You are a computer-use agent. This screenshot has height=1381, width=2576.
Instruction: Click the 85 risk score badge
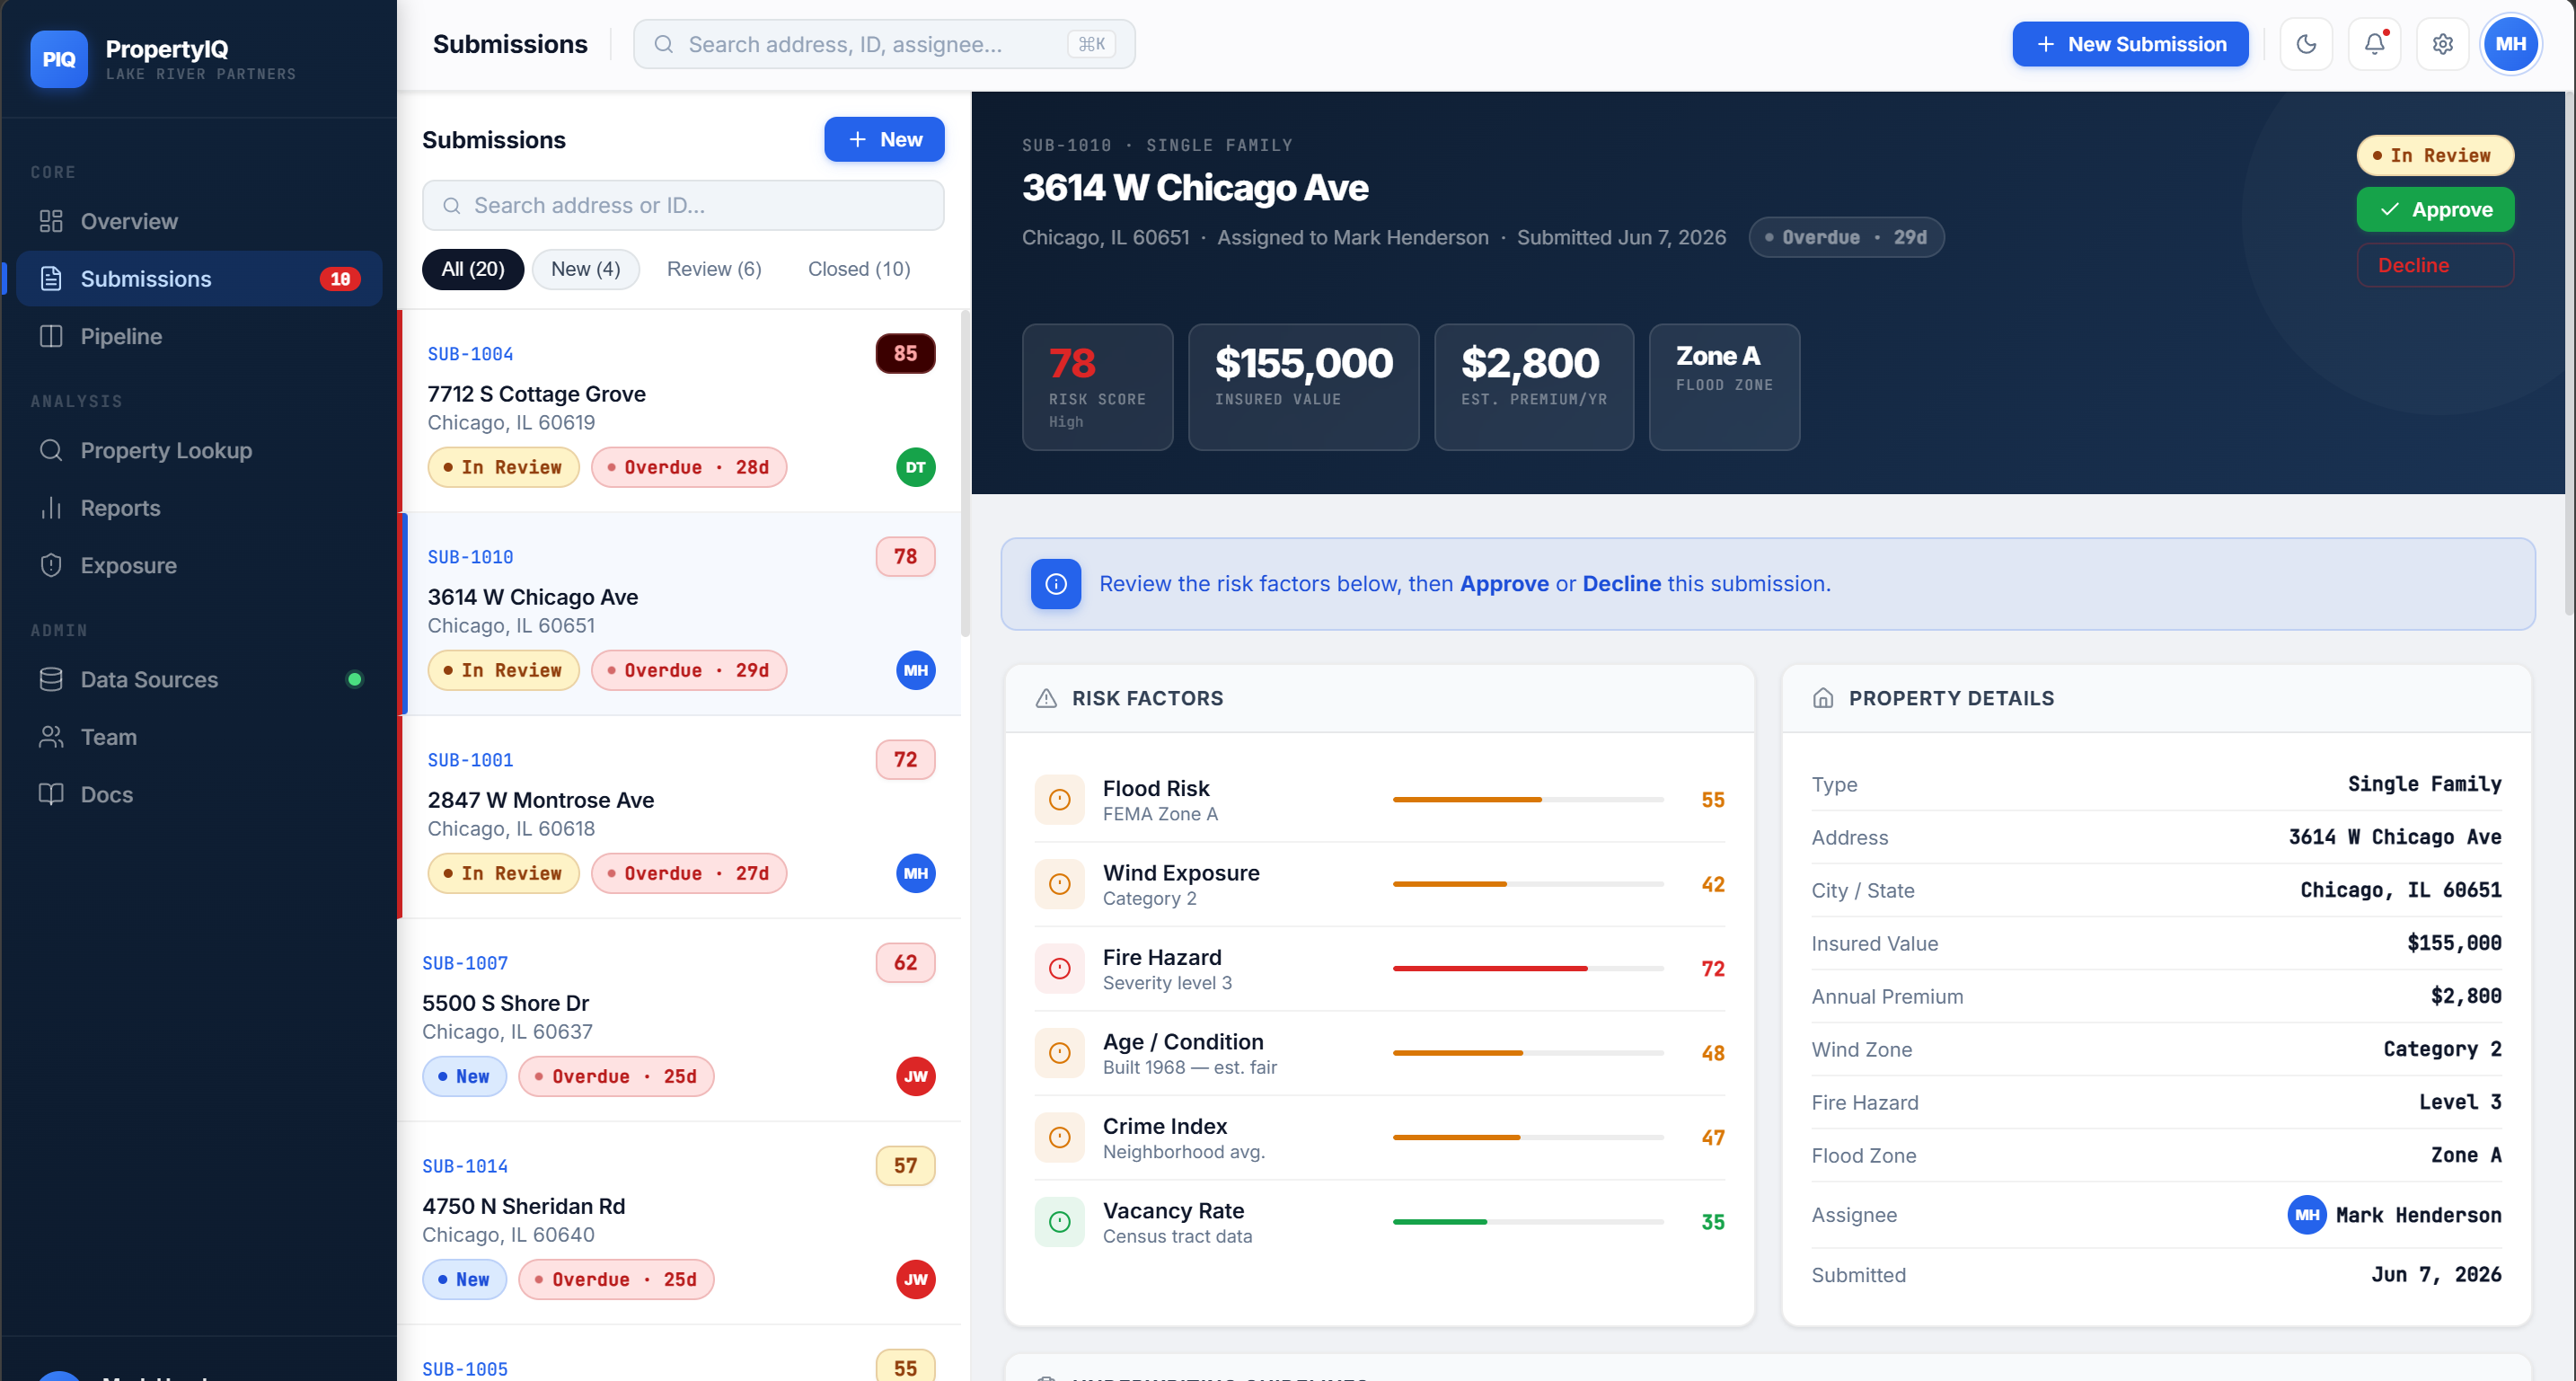tap(905, 353)
